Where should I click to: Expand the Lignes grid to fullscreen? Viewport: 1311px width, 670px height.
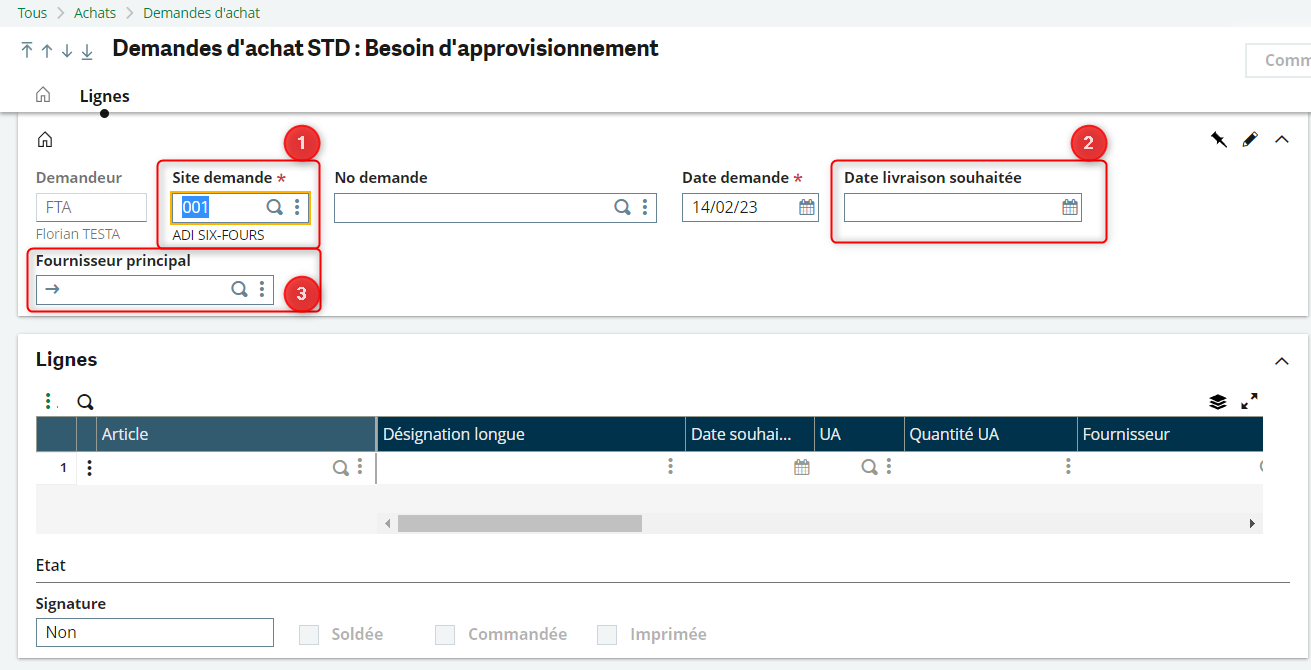1249,402
